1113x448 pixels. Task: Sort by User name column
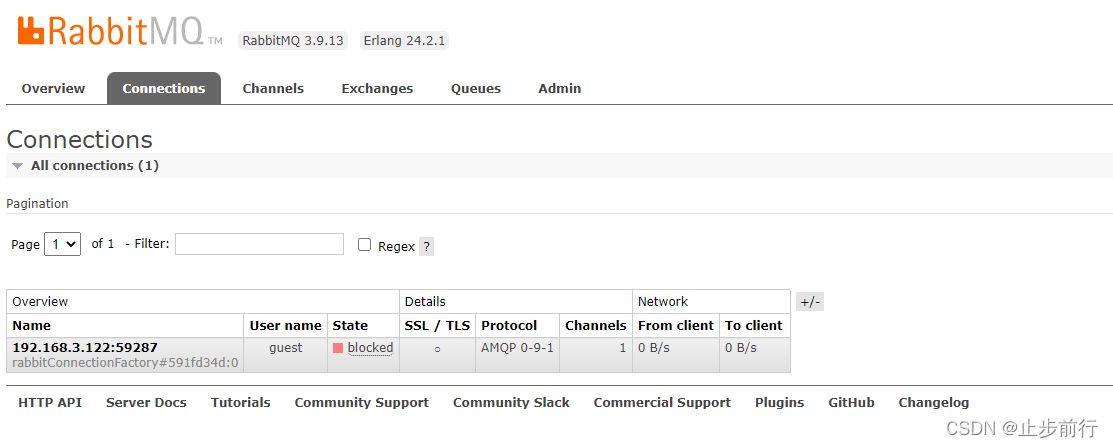point(285,326)
